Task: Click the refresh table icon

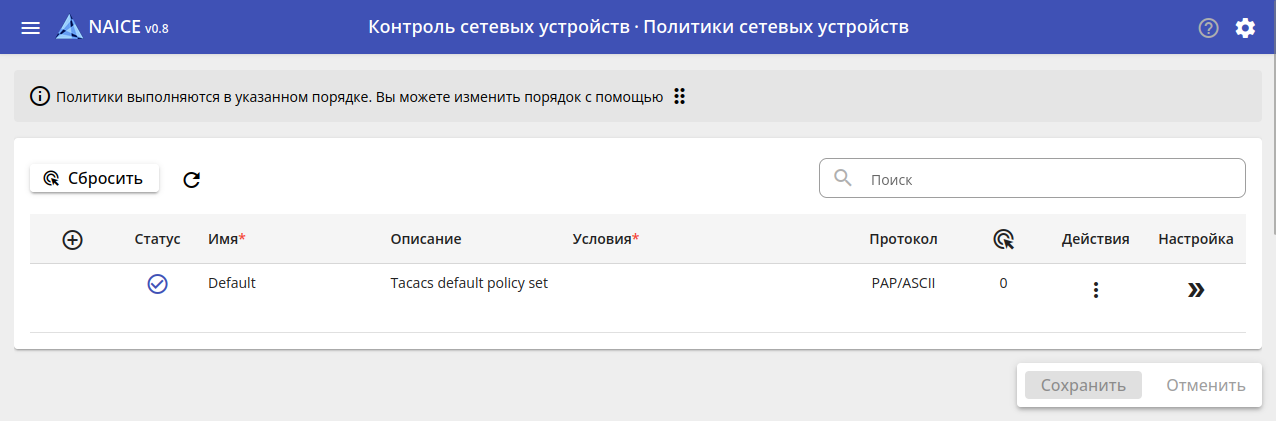Action: (x=192, y=179)
